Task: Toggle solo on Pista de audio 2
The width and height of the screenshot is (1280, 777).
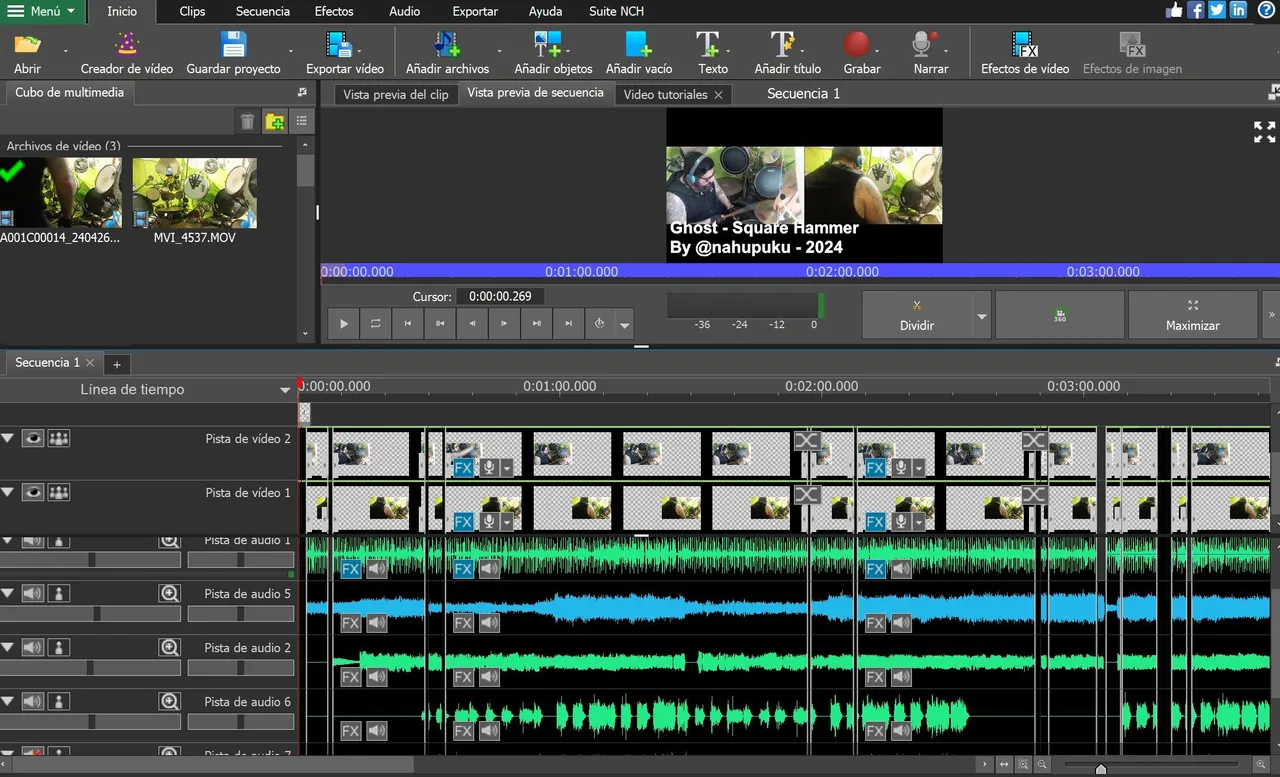Action: tap(59, 647)
